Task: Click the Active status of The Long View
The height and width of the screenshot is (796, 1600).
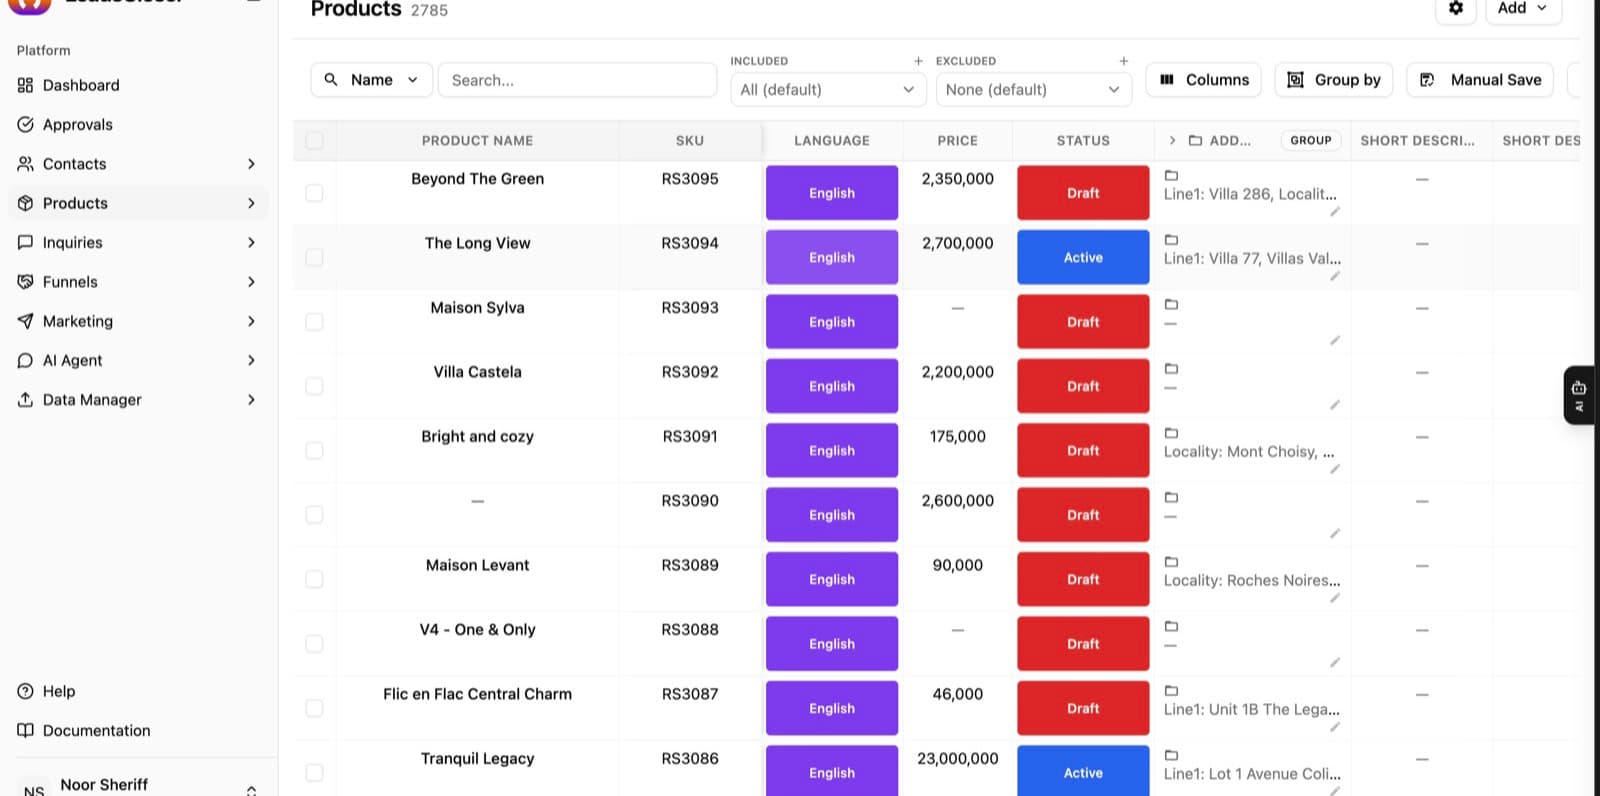Action: [x=1083, y=258]
